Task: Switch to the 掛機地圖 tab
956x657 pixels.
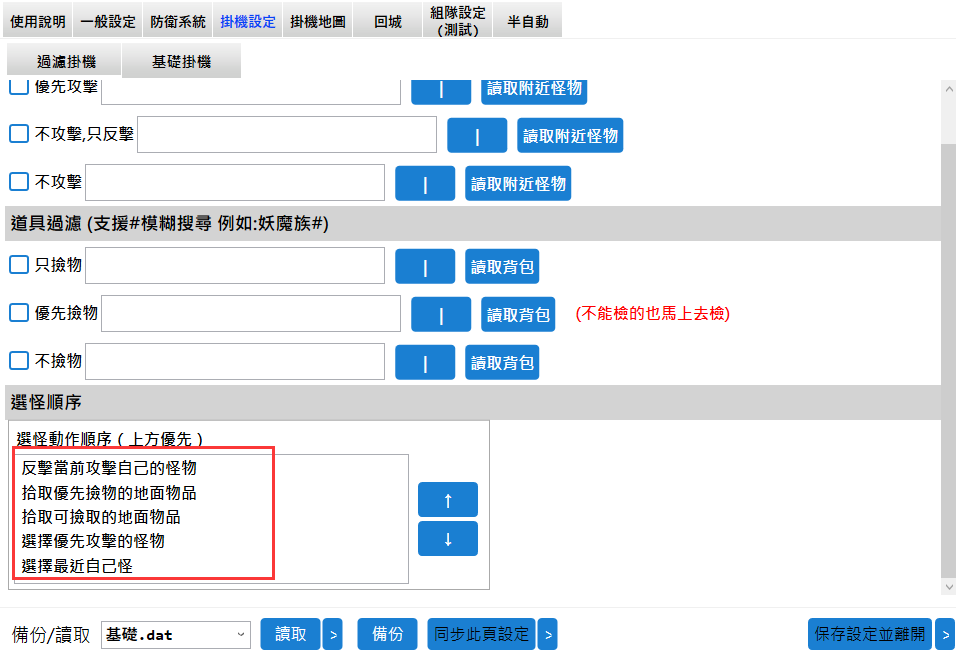Action: (x=317, y=21)
